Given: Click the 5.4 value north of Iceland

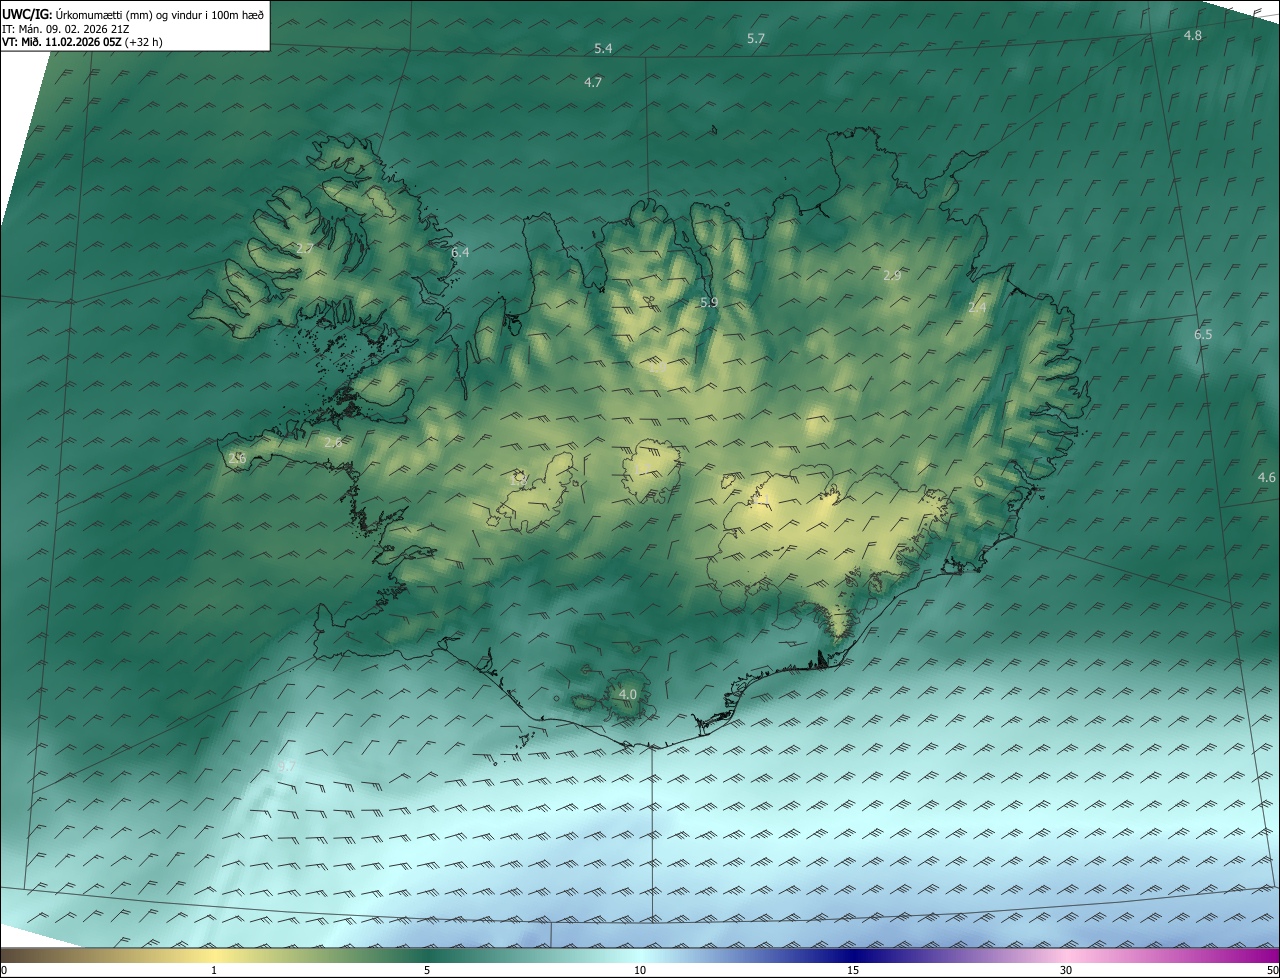Looking at the screenshot, I should (603, 49).
